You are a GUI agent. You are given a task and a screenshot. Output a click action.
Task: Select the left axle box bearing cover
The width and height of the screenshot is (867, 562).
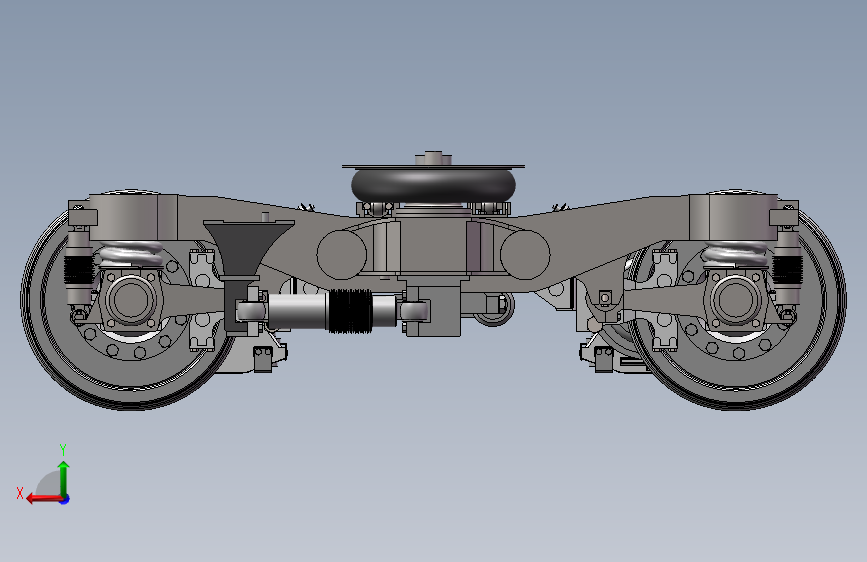point(130,299)
